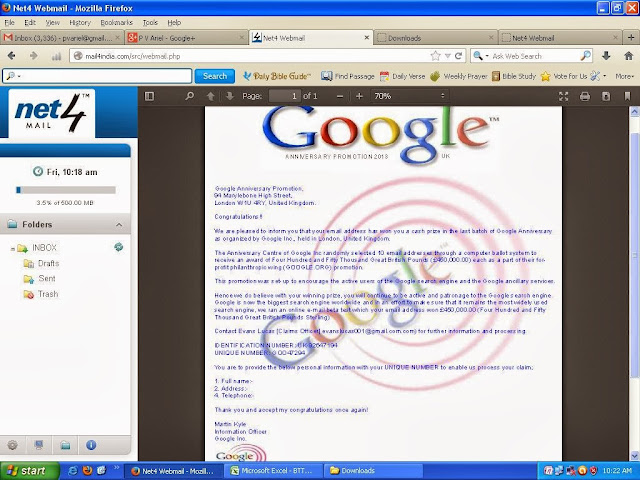Open the PDF find magnifier

point(190,96)
